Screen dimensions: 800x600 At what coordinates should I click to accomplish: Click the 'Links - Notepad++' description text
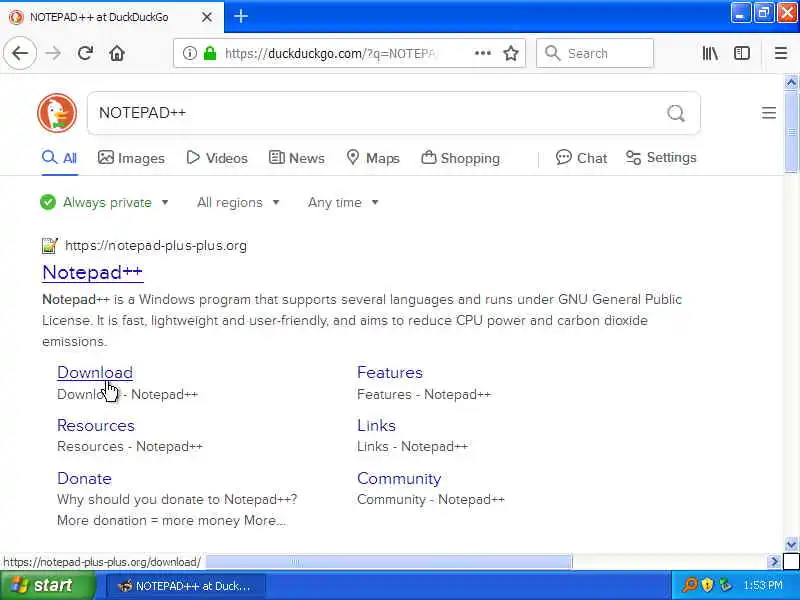click(x=412, y=447)
